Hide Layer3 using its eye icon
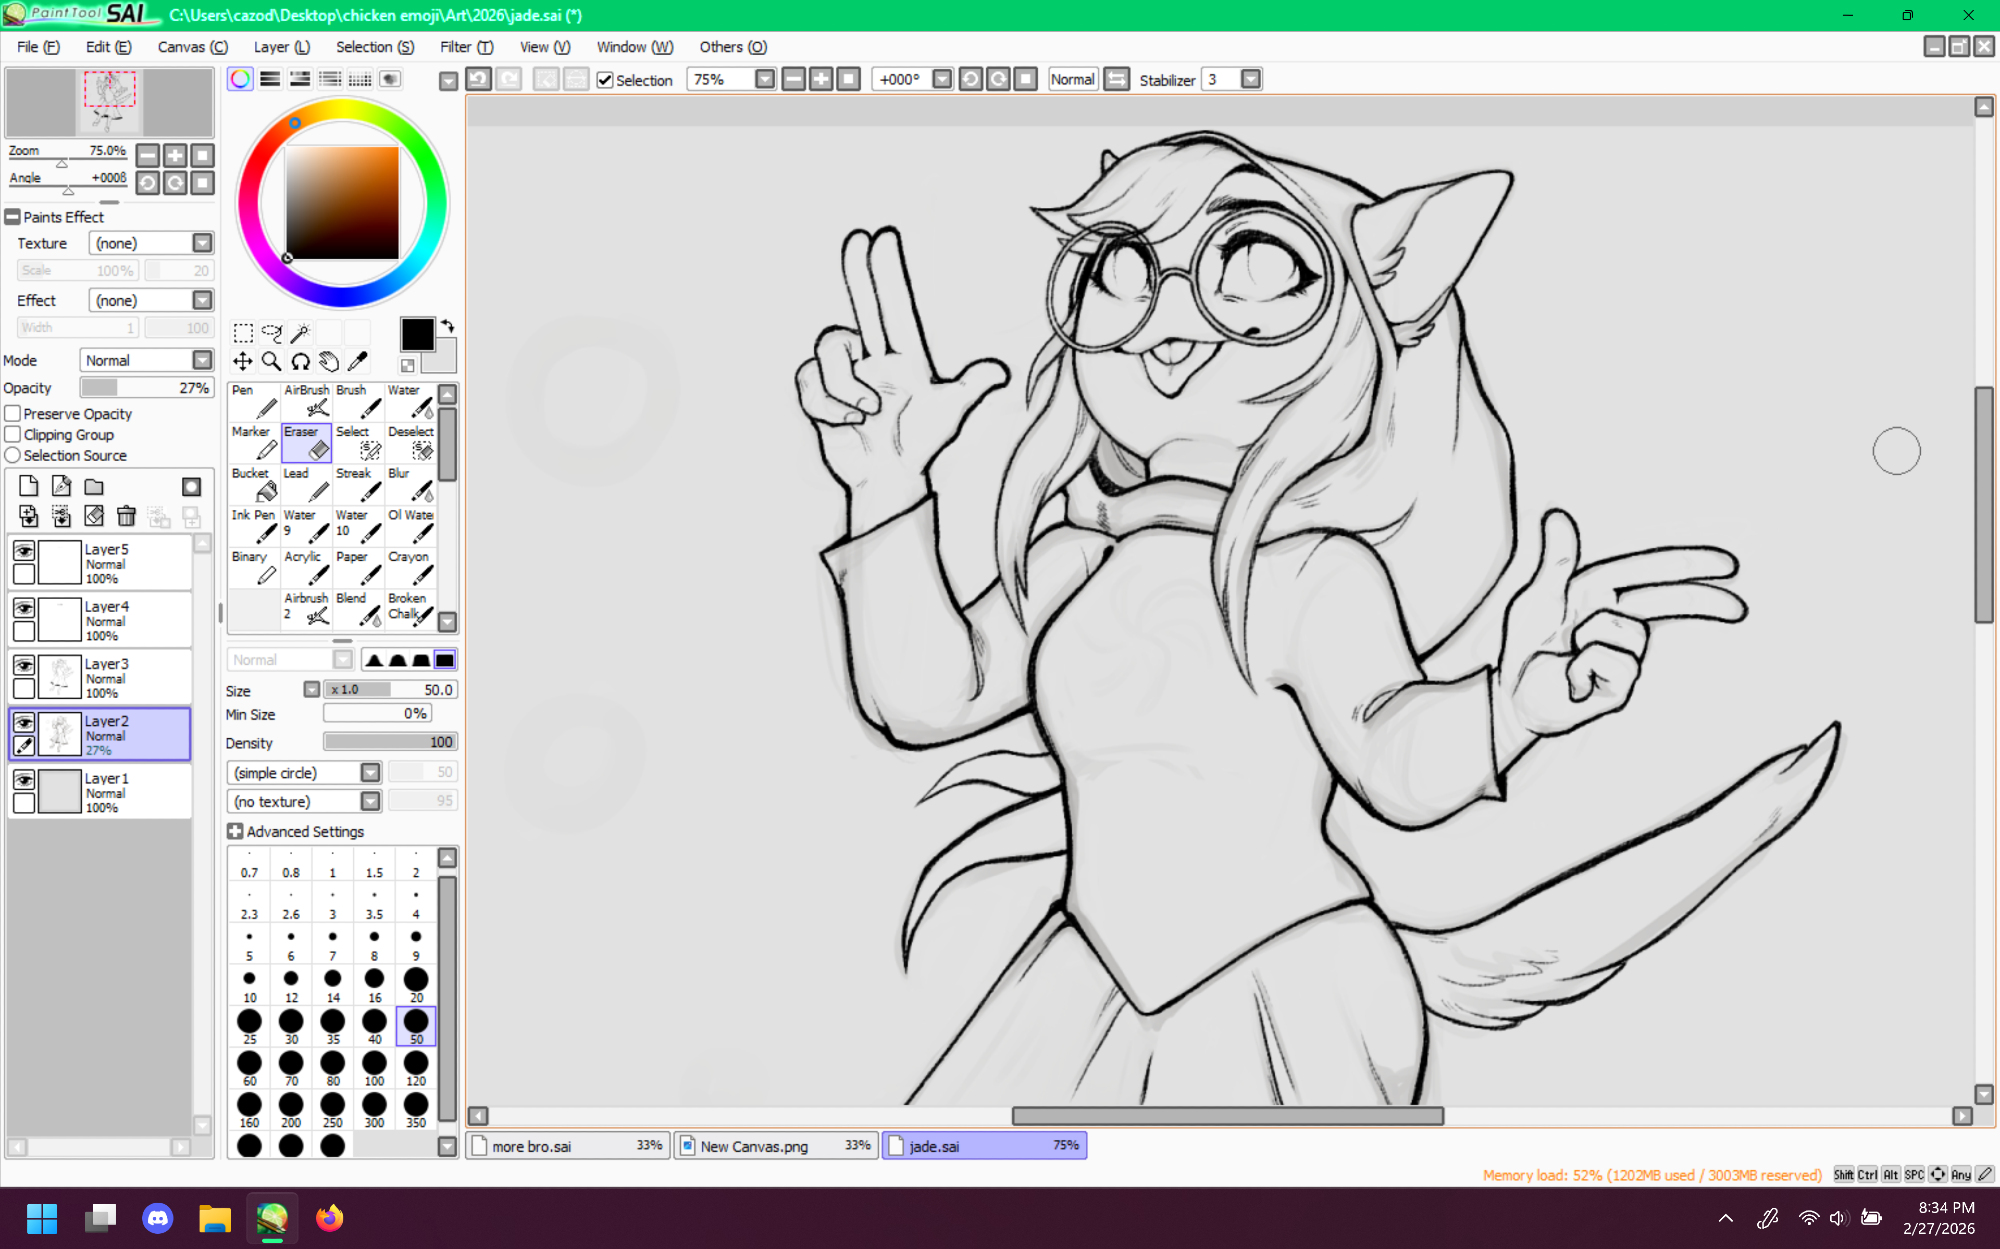This screenshot has height=1249, width=2000. pyautogui.click(x=24, y=665)
